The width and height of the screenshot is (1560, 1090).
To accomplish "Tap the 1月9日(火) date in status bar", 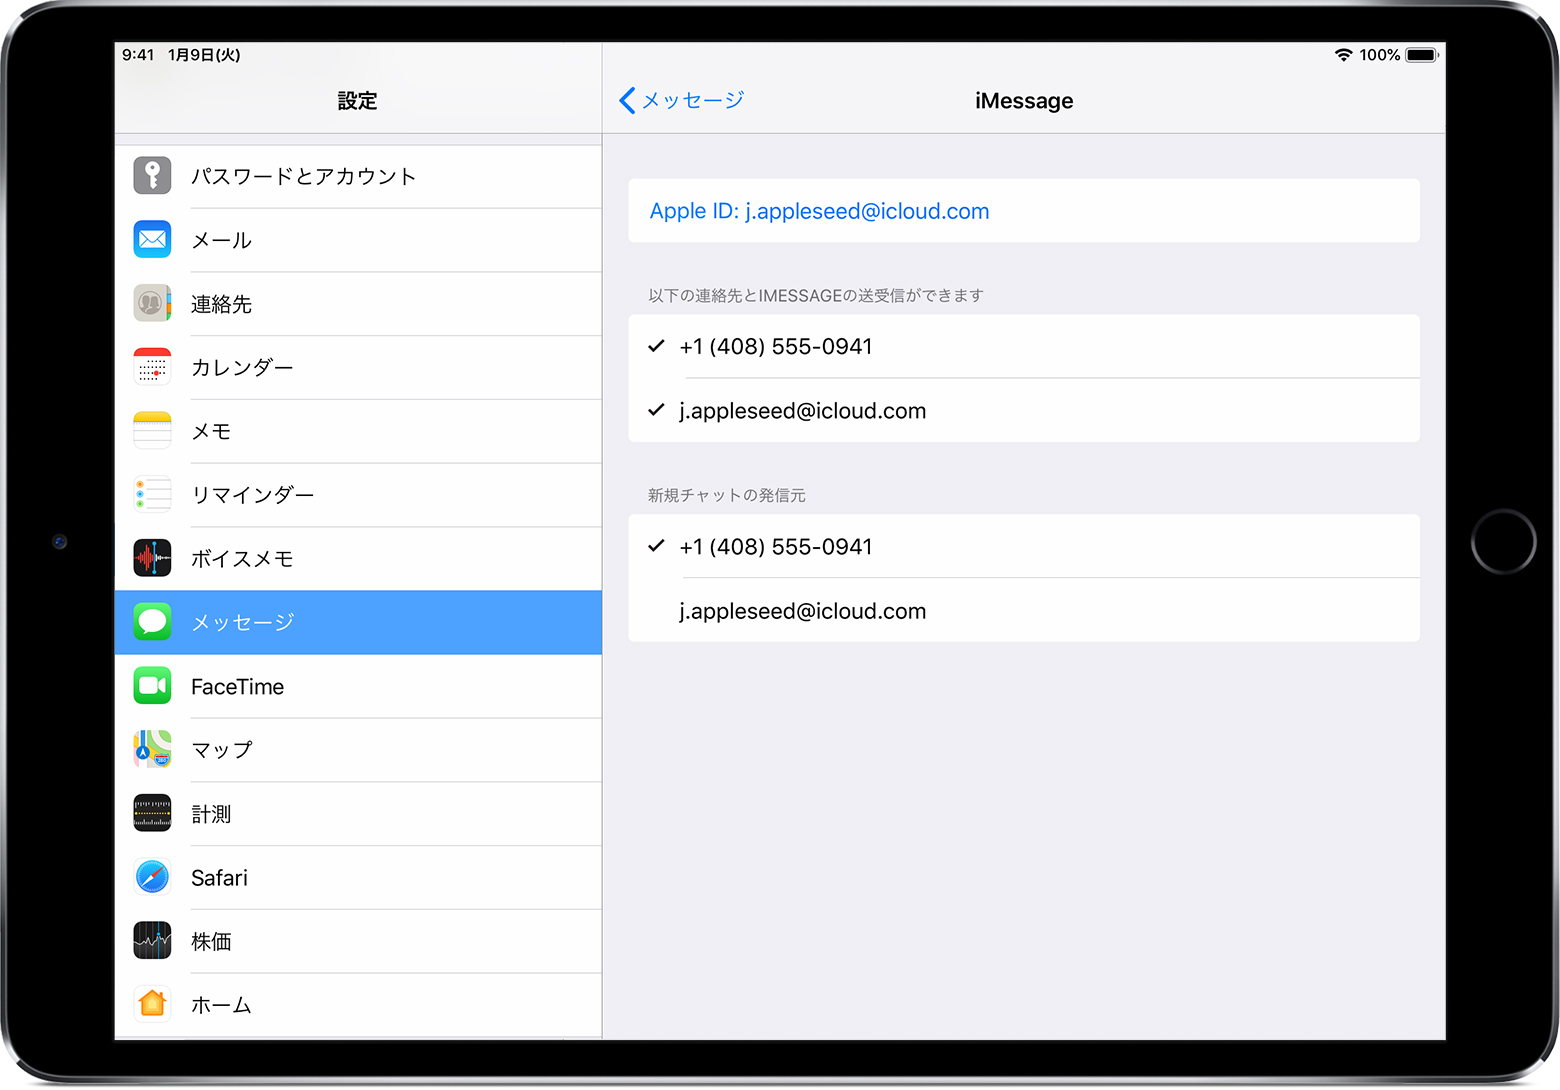I will (204, 55).
